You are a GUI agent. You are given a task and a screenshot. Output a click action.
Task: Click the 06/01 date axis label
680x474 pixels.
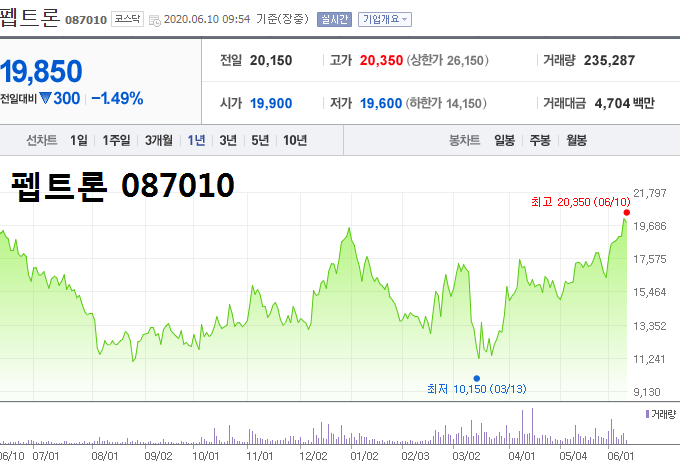(x=621, y=456)
